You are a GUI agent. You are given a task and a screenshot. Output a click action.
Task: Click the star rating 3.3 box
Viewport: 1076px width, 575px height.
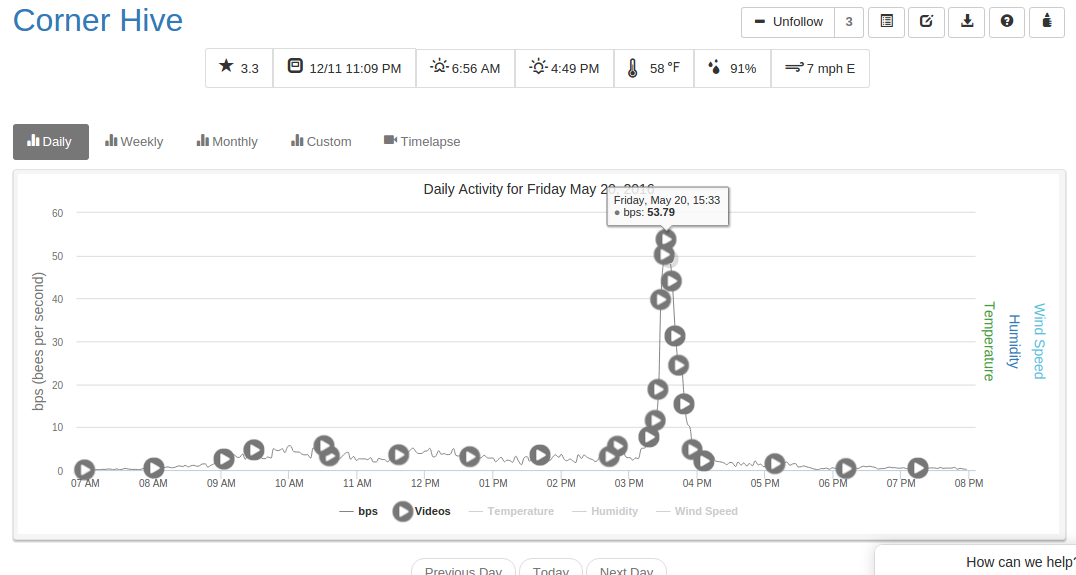(x=239, y=68)
